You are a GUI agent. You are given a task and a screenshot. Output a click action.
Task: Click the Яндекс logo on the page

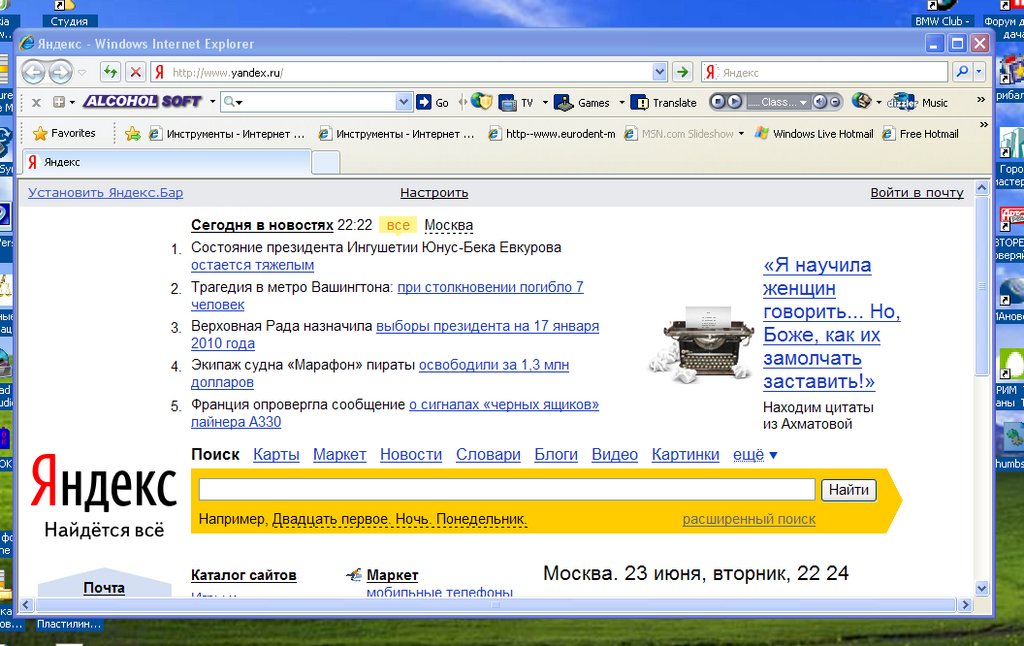point(104,483)
